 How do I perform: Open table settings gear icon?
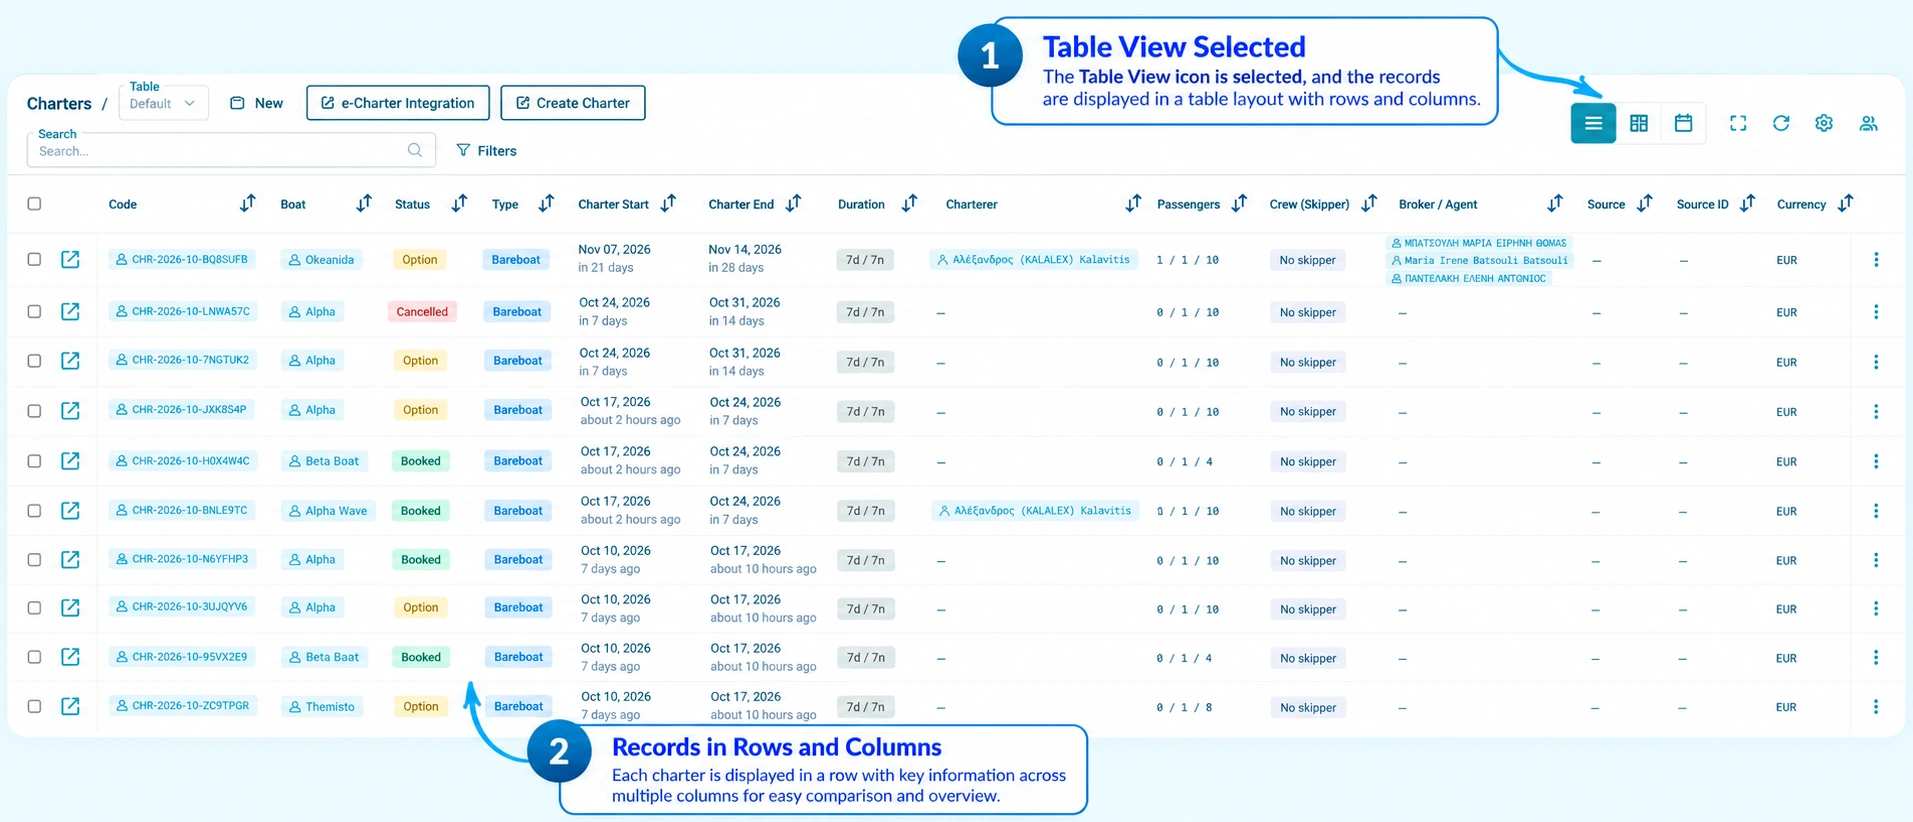(1824, 123)
